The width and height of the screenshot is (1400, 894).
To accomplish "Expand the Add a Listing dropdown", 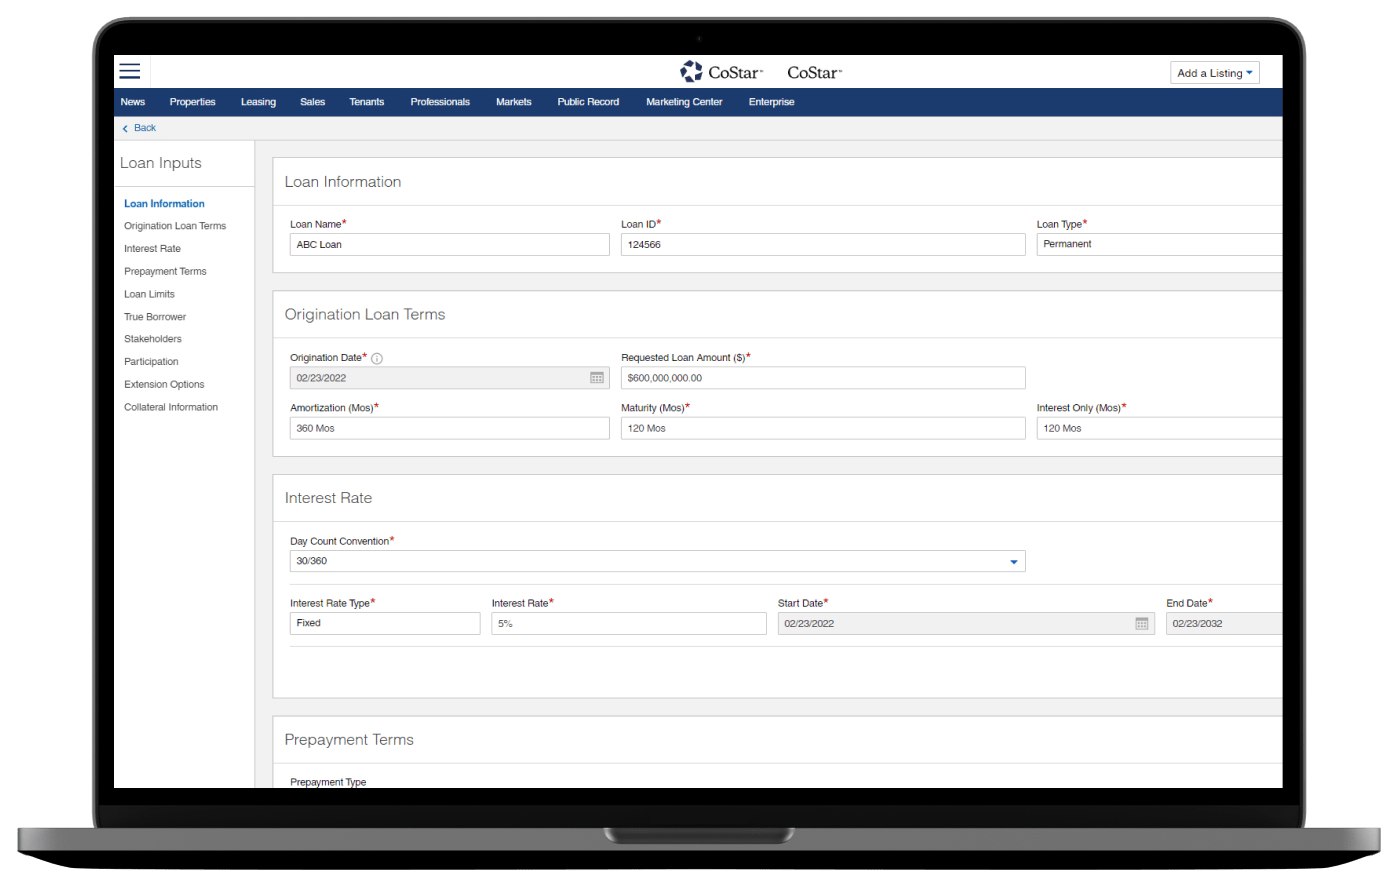I will pos(1214,73).
